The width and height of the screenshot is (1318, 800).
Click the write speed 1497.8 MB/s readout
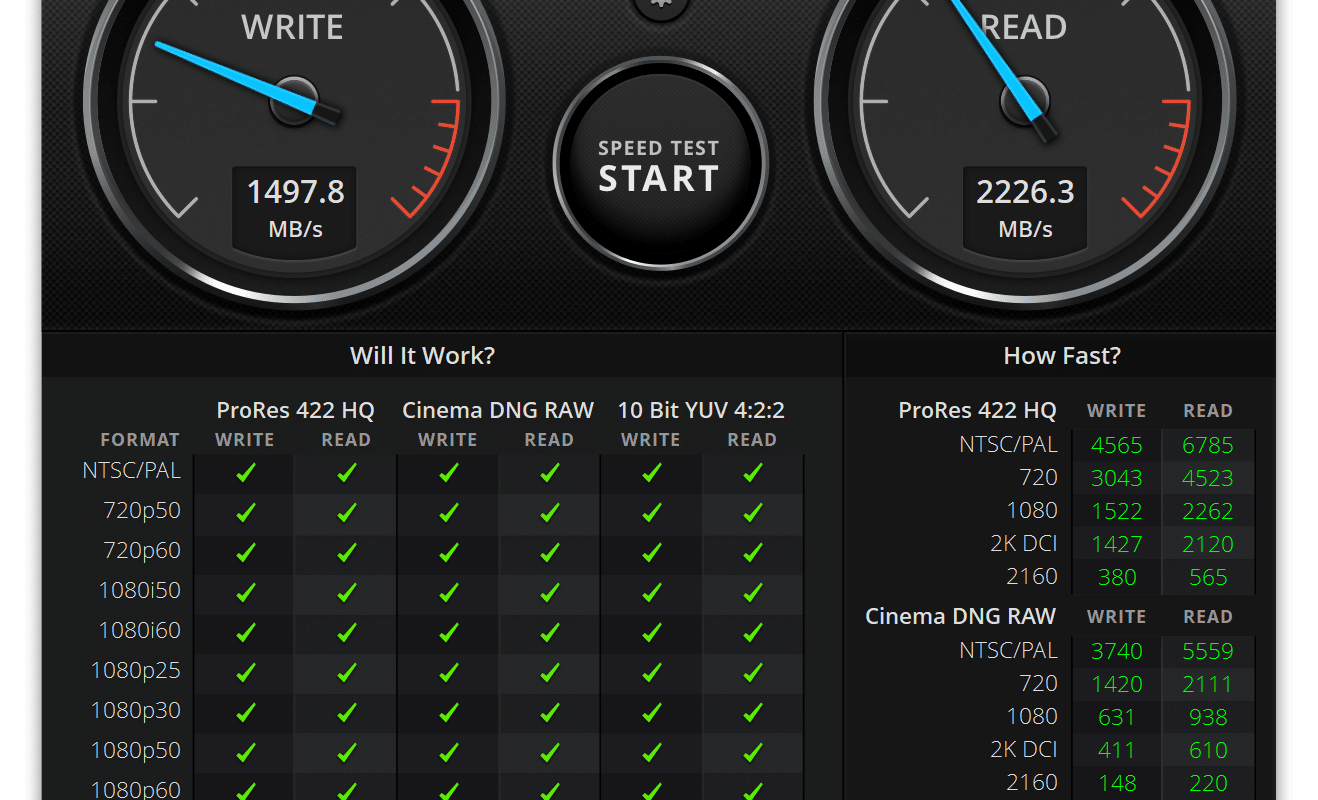[296, 209]
